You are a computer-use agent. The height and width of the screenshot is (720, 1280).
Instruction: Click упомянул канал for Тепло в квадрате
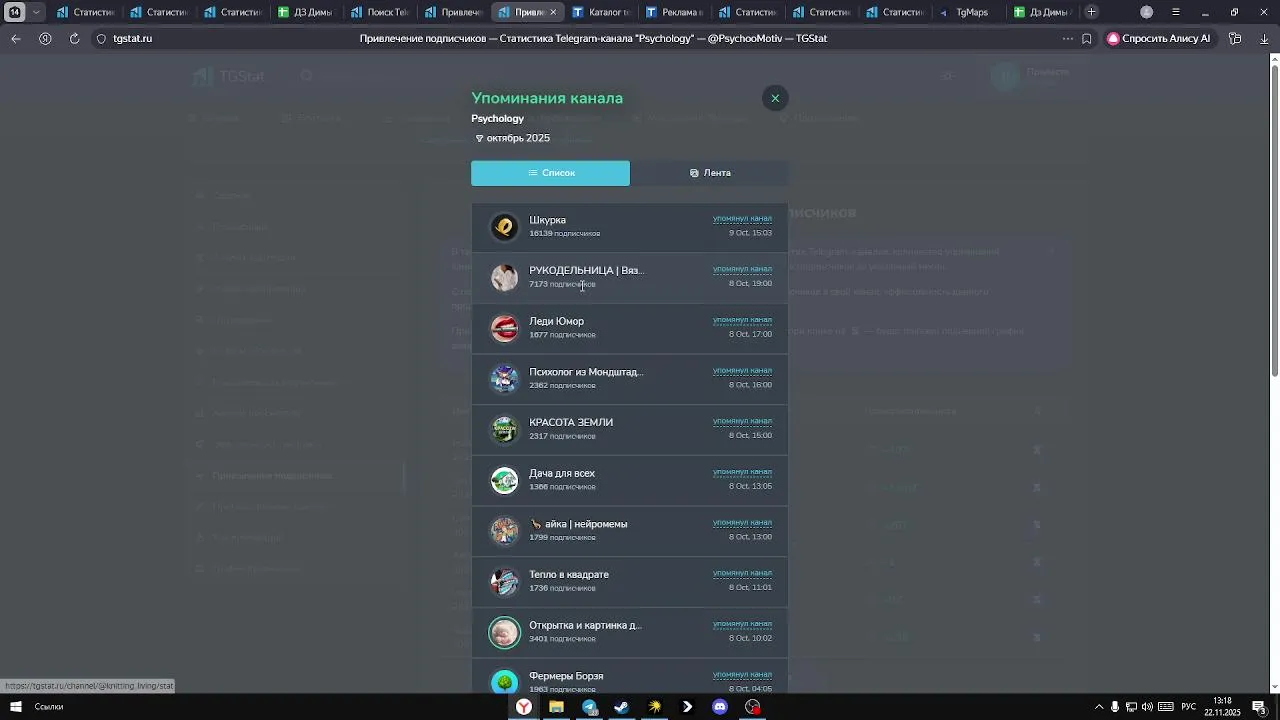tap(742, 573)
